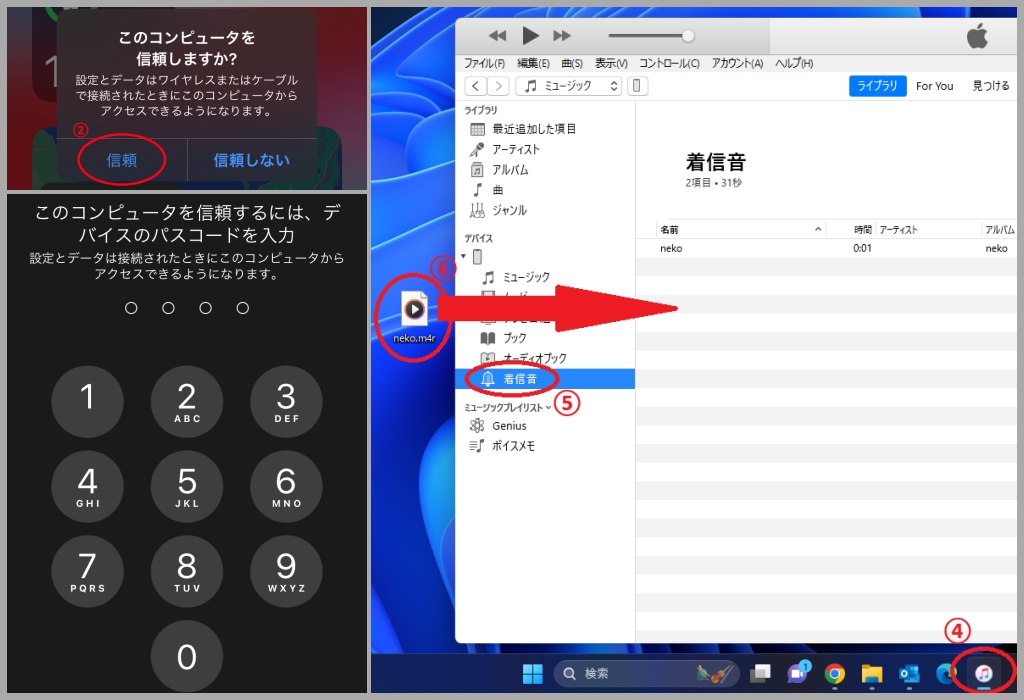Sort by the 名前 column header
The width and height of the screenshot is (1024, 700).
point(741,229)
